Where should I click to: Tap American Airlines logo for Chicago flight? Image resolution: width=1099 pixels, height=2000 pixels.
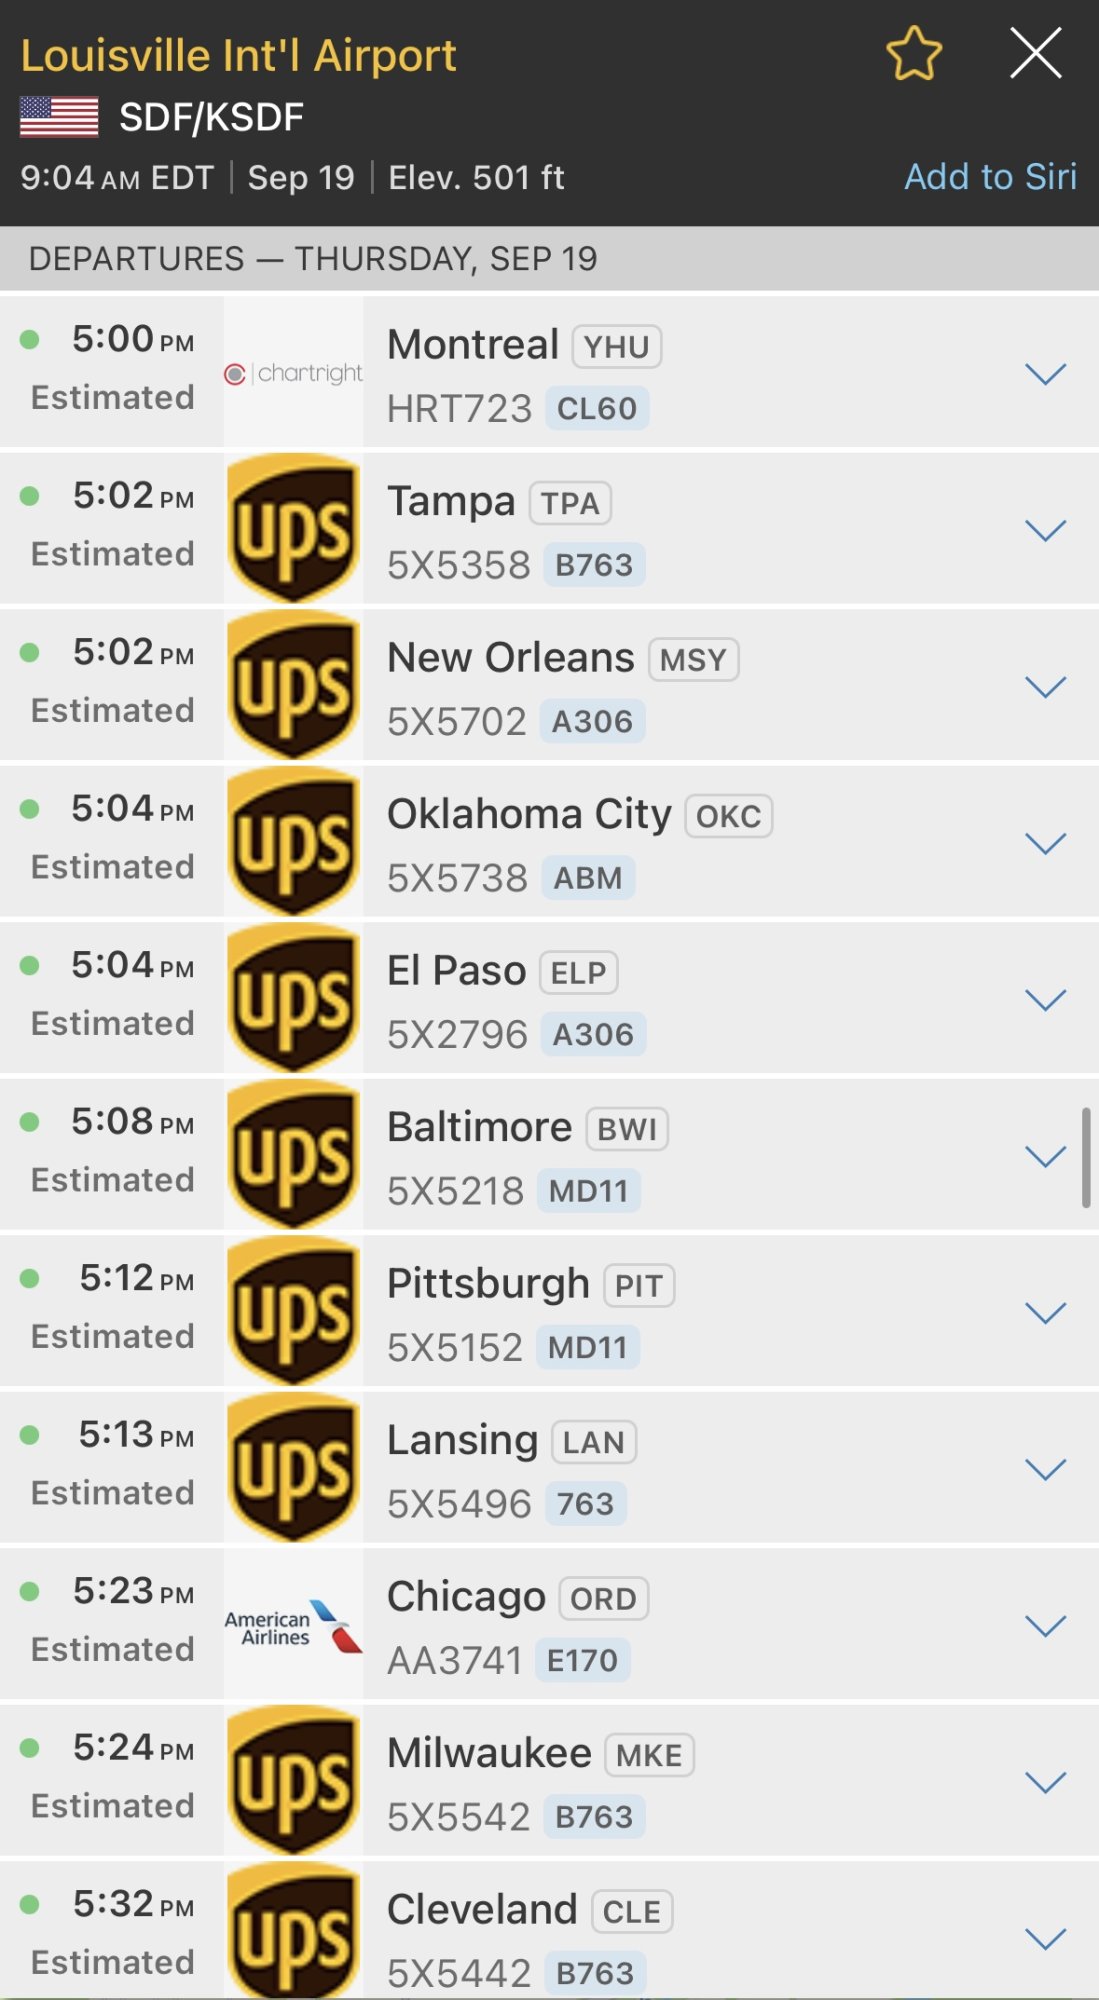(293, 1624)
